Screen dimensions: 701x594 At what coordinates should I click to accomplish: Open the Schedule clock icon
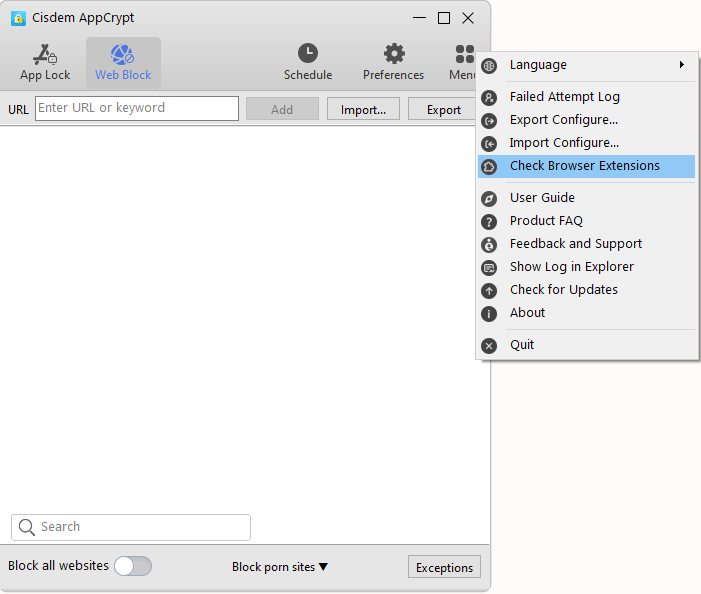(x=308, y=54)
